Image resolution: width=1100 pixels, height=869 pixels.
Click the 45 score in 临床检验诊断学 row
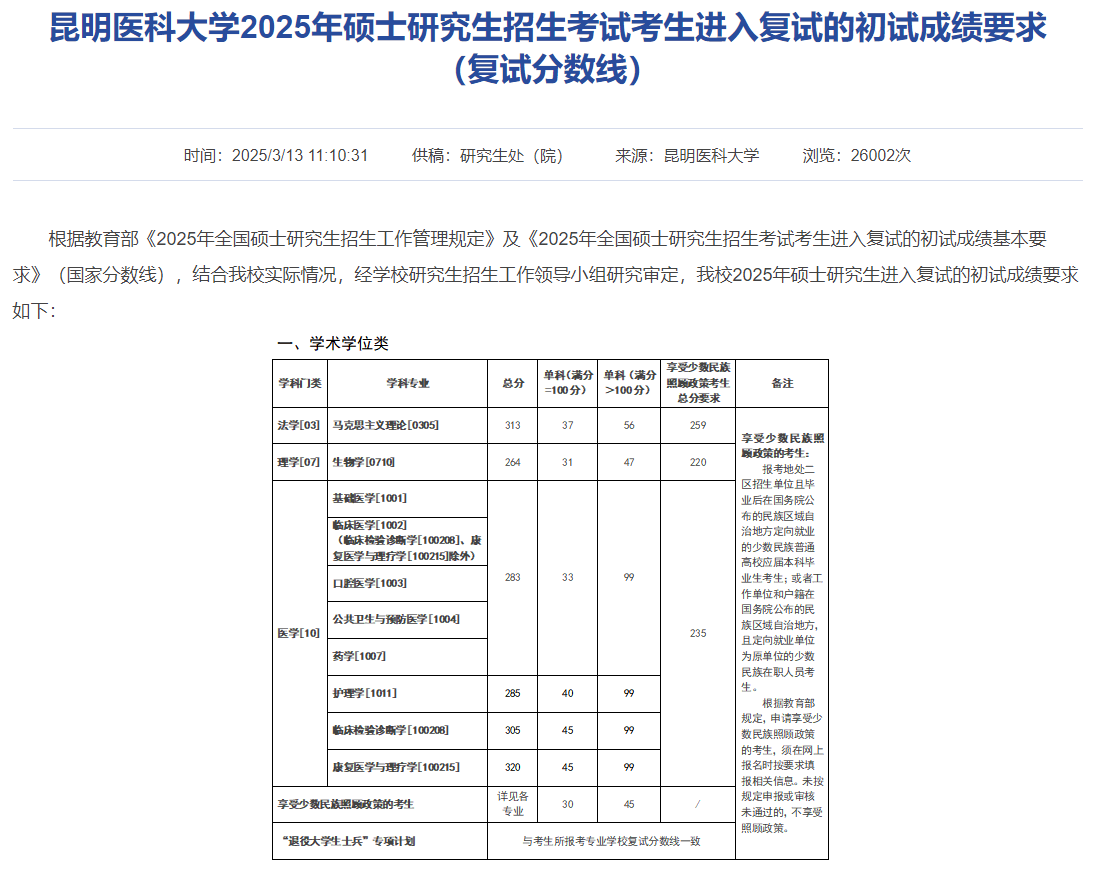point(568,731)
